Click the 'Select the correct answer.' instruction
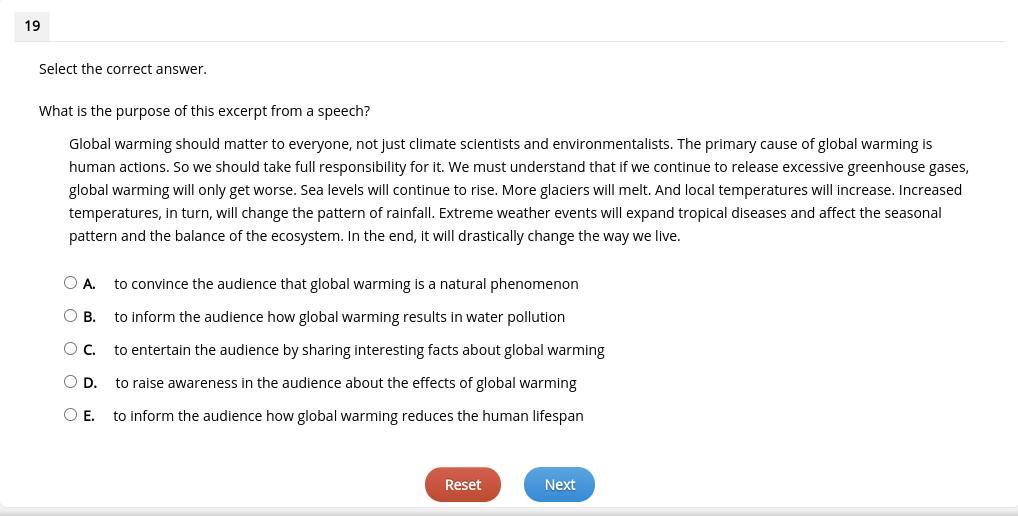Screen dimensions: 1018x516 point(123,69)
